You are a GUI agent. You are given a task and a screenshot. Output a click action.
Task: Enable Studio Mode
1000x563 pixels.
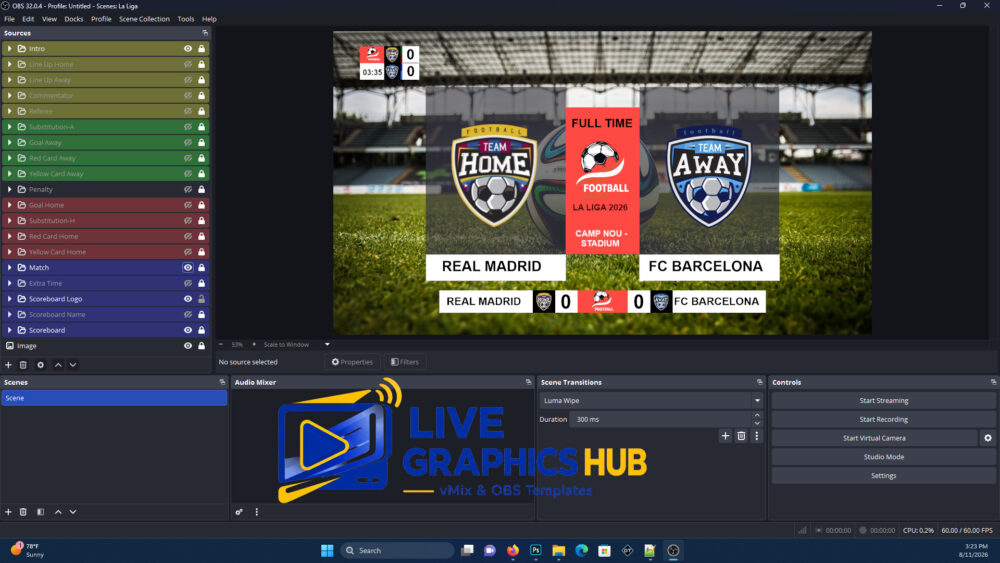pyautogui.click(x=883, y=457)
